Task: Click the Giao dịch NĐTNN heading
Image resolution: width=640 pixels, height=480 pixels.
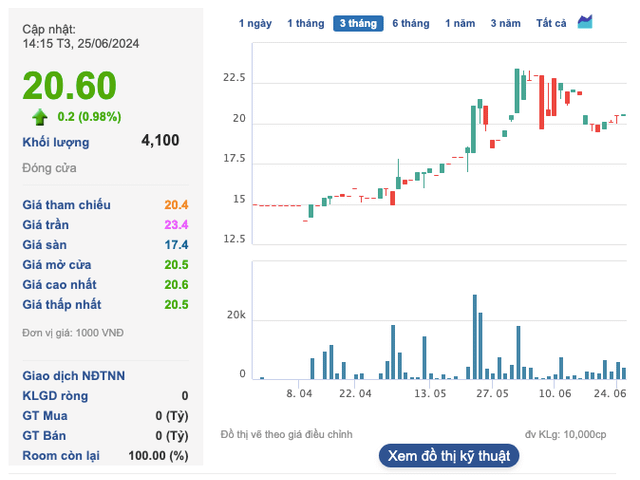Action: (x=74, y=376)
